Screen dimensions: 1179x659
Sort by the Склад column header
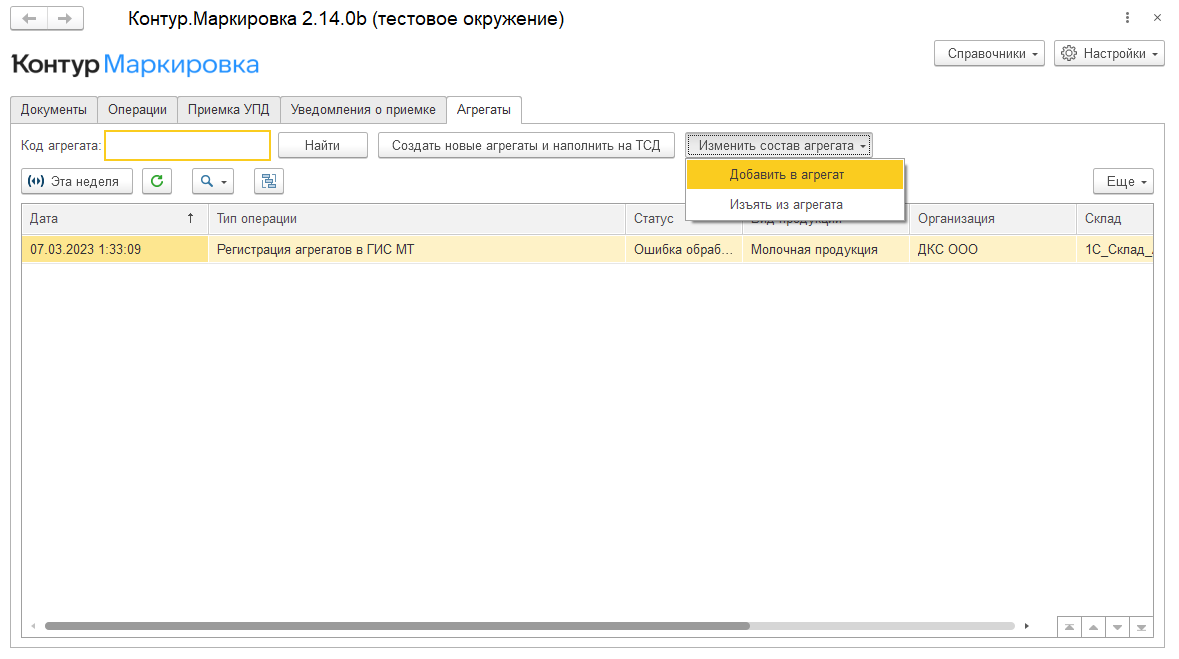point(1114,219)
